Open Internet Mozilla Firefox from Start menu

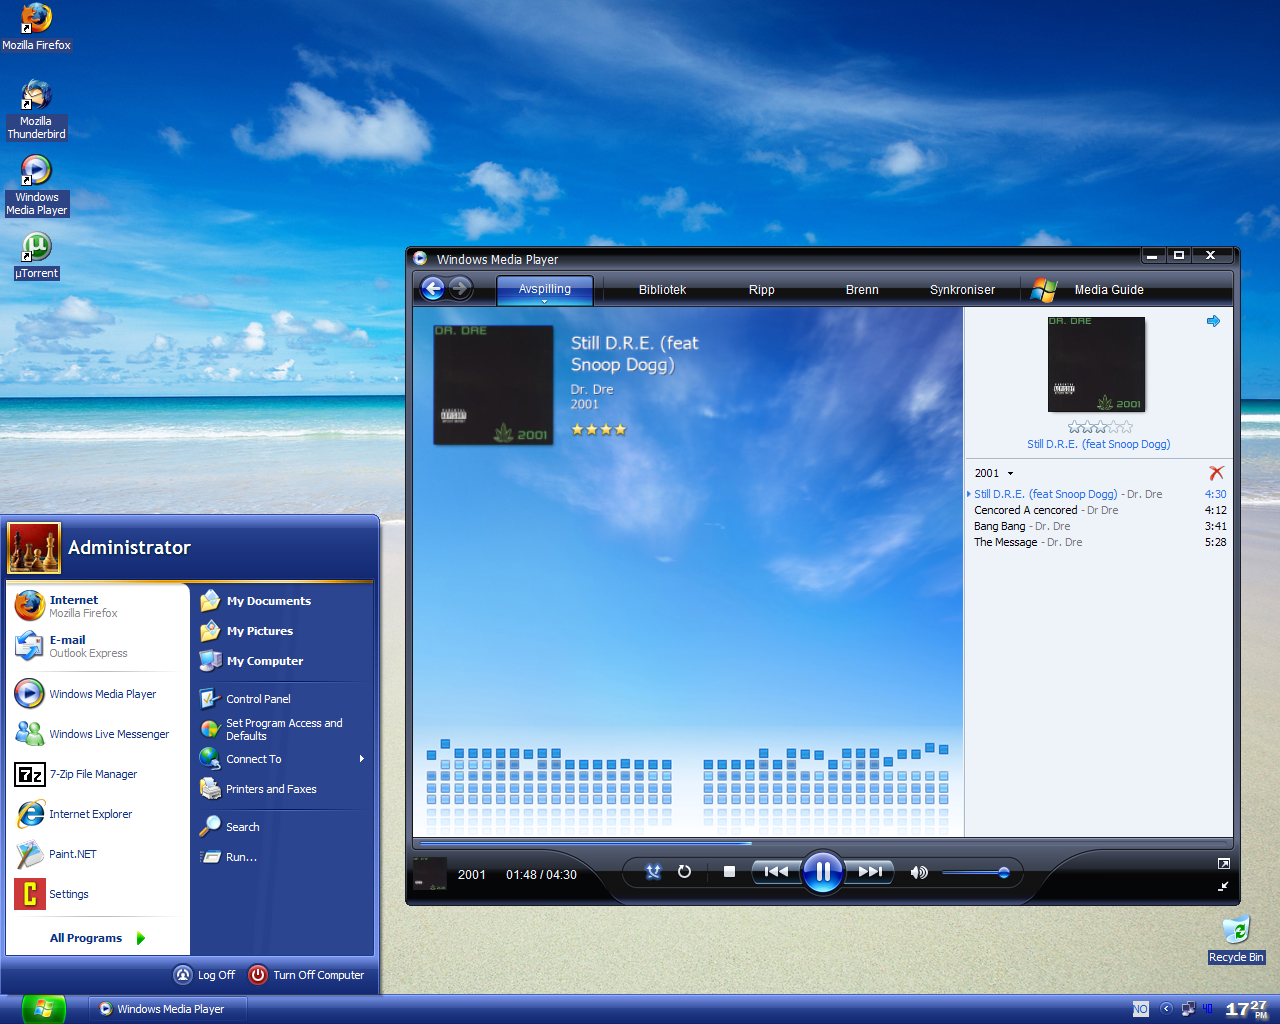point(97,606)
